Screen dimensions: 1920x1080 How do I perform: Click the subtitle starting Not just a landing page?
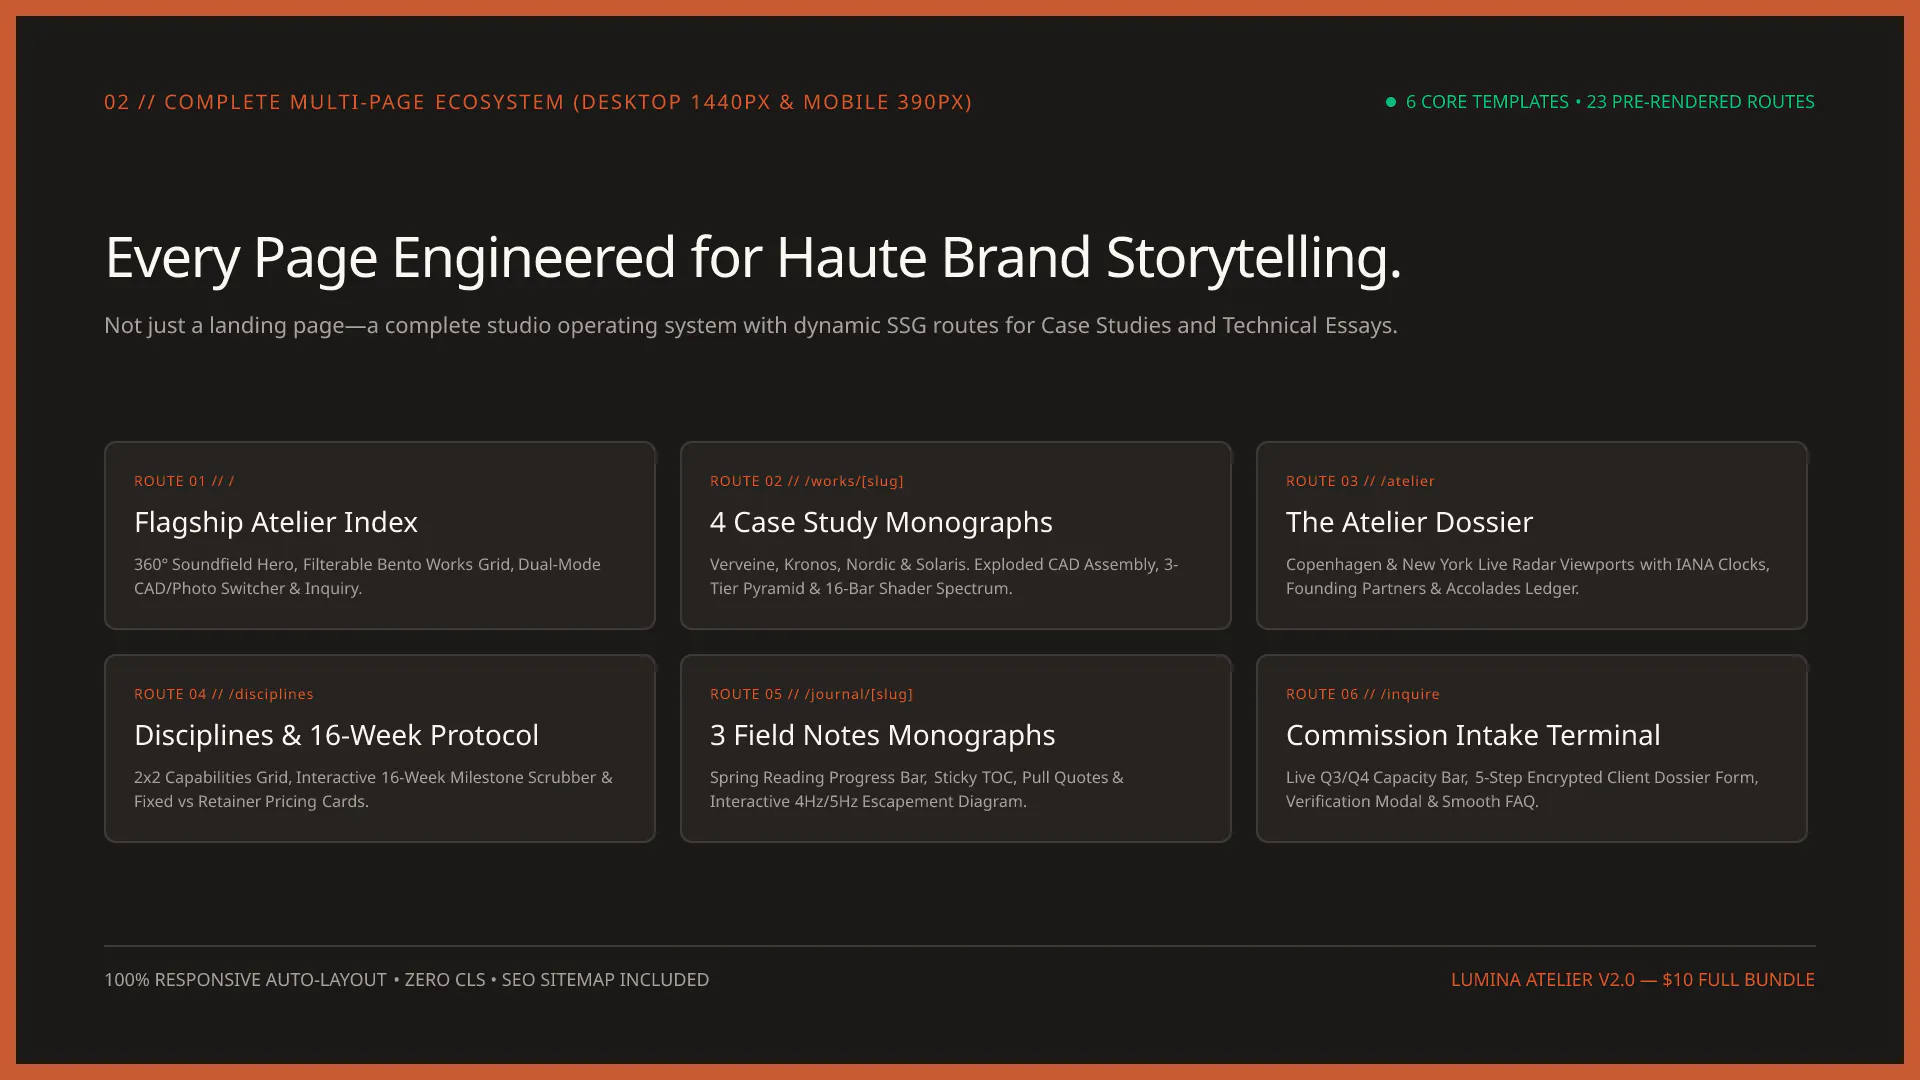751,326
